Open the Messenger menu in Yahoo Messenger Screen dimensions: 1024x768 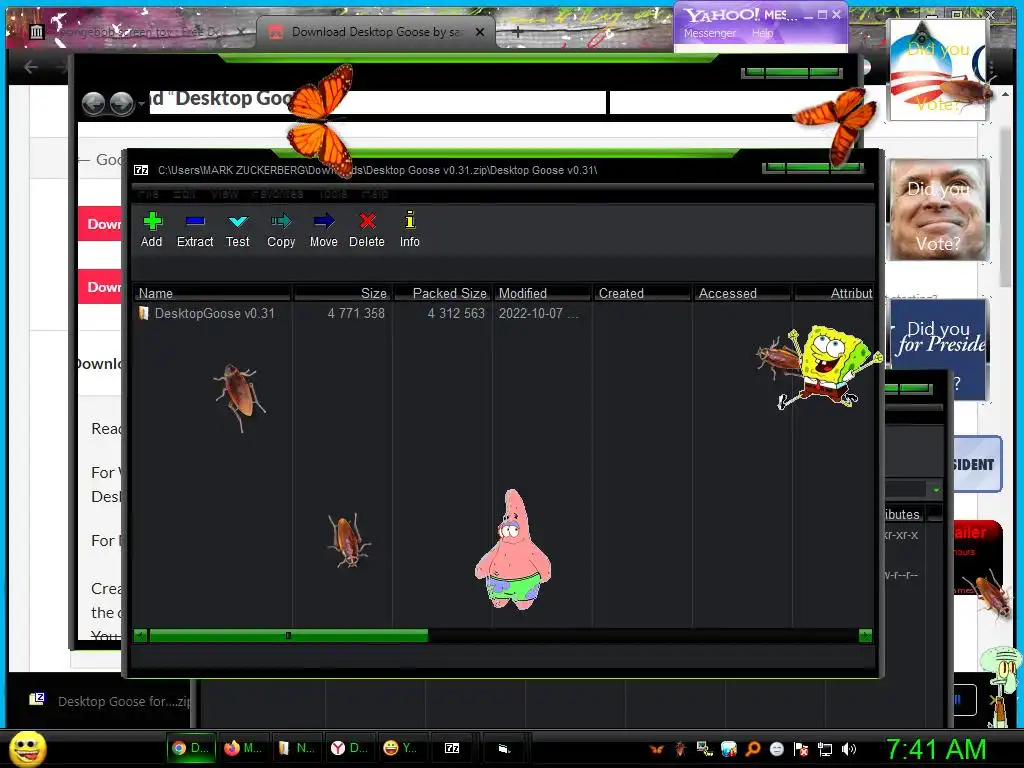coord(709,33)
